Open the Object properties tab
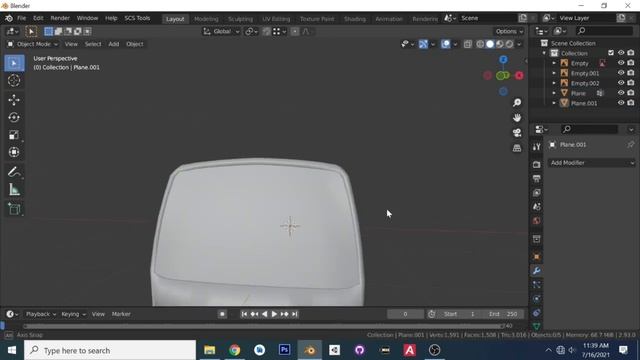The width and height of the screenshot is (640, 360). pyautogui.click(x=536, y=257)
